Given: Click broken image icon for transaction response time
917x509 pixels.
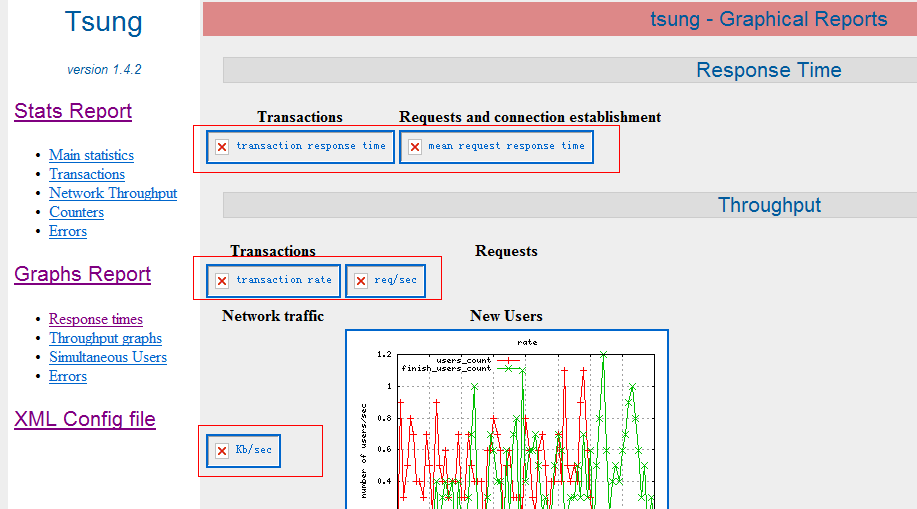Looking at the screenshot, I should pyautogui.click(x=222, y=147).
